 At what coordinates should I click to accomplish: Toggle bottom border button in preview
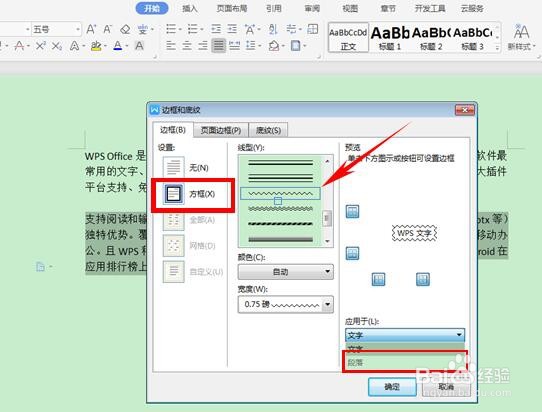pyautogui.click(x=352, y=253)
